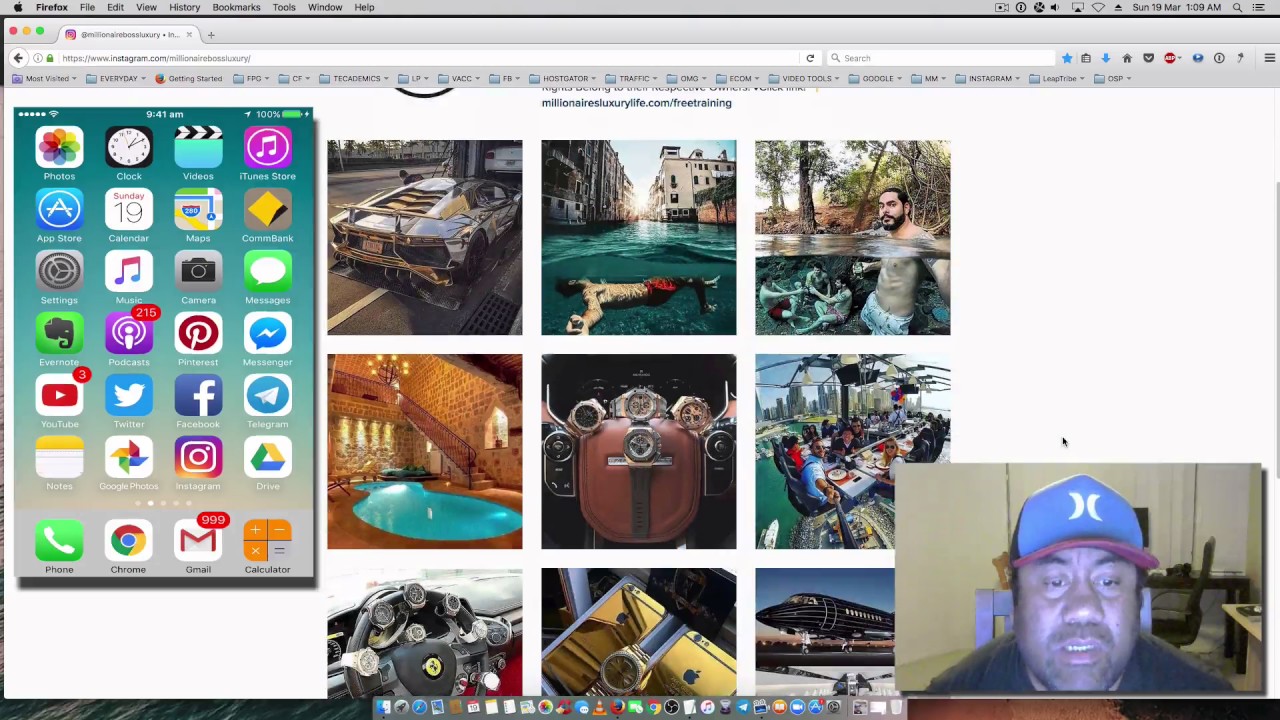Viewport: 1280px width, 720px height.
Task: Open Spotlight search in the menu bar
Action: (x=1237, y=7)
